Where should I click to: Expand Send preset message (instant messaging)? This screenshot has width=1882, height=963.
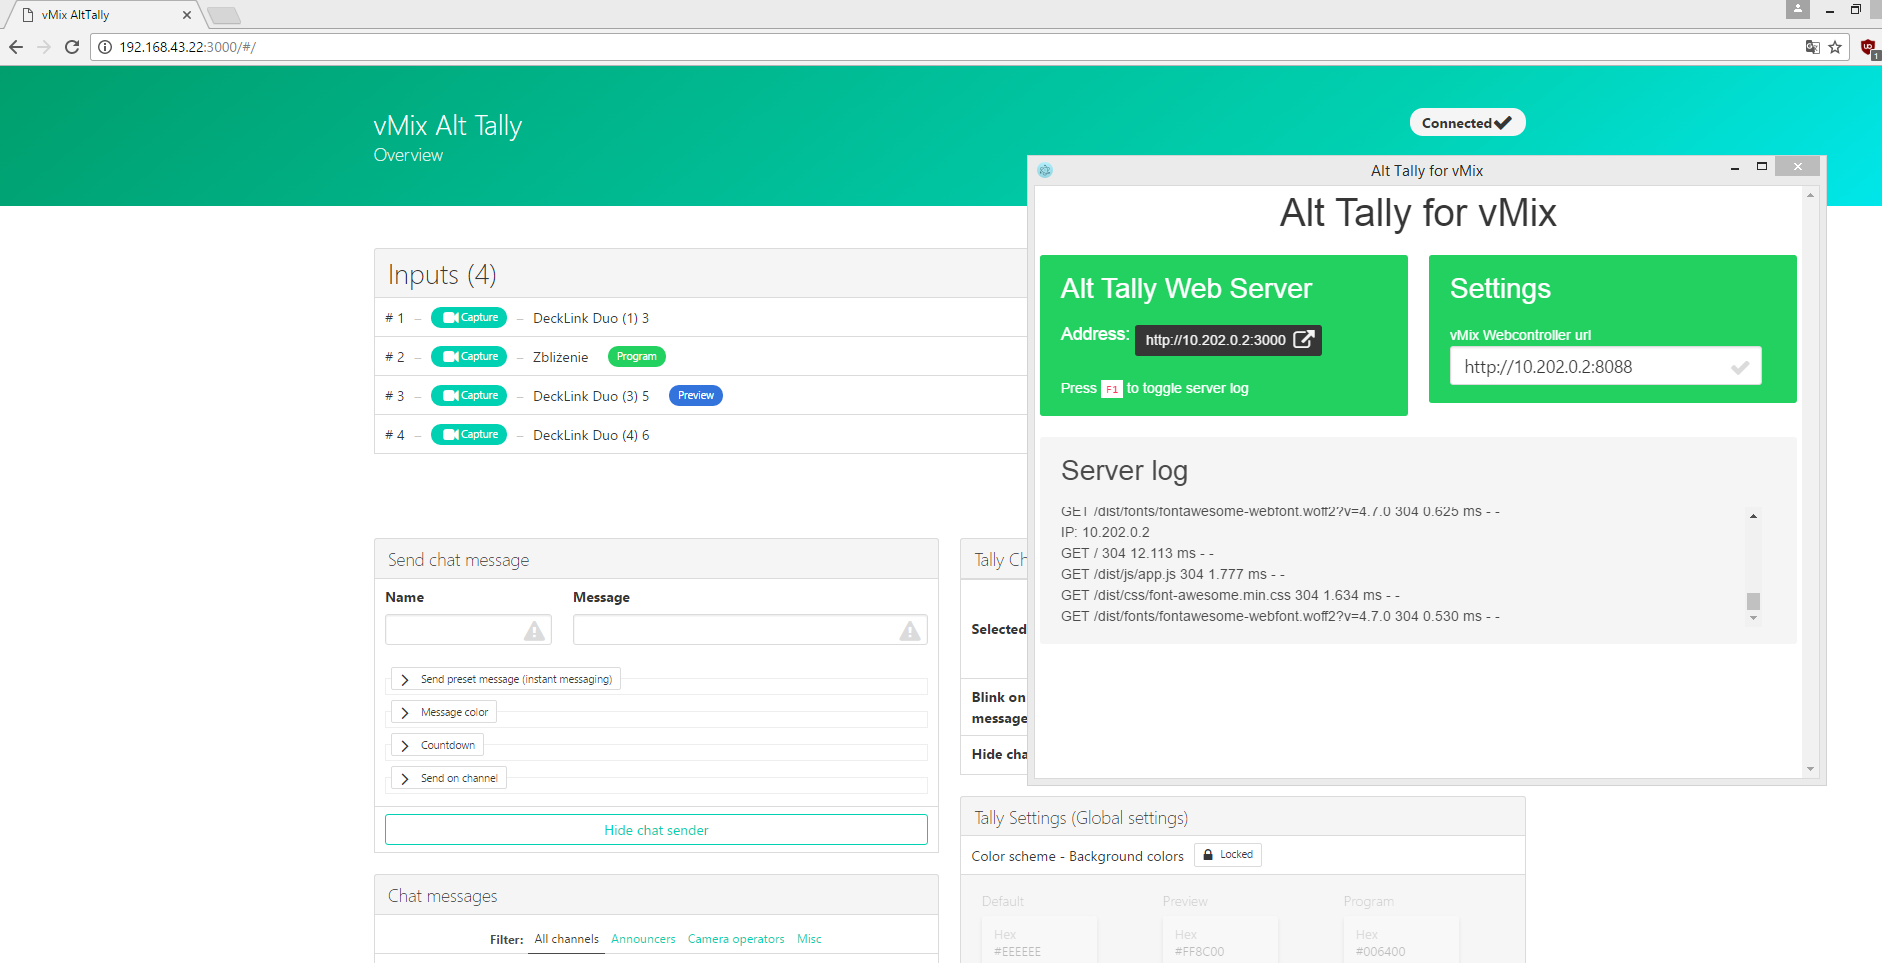click(505, 679)
